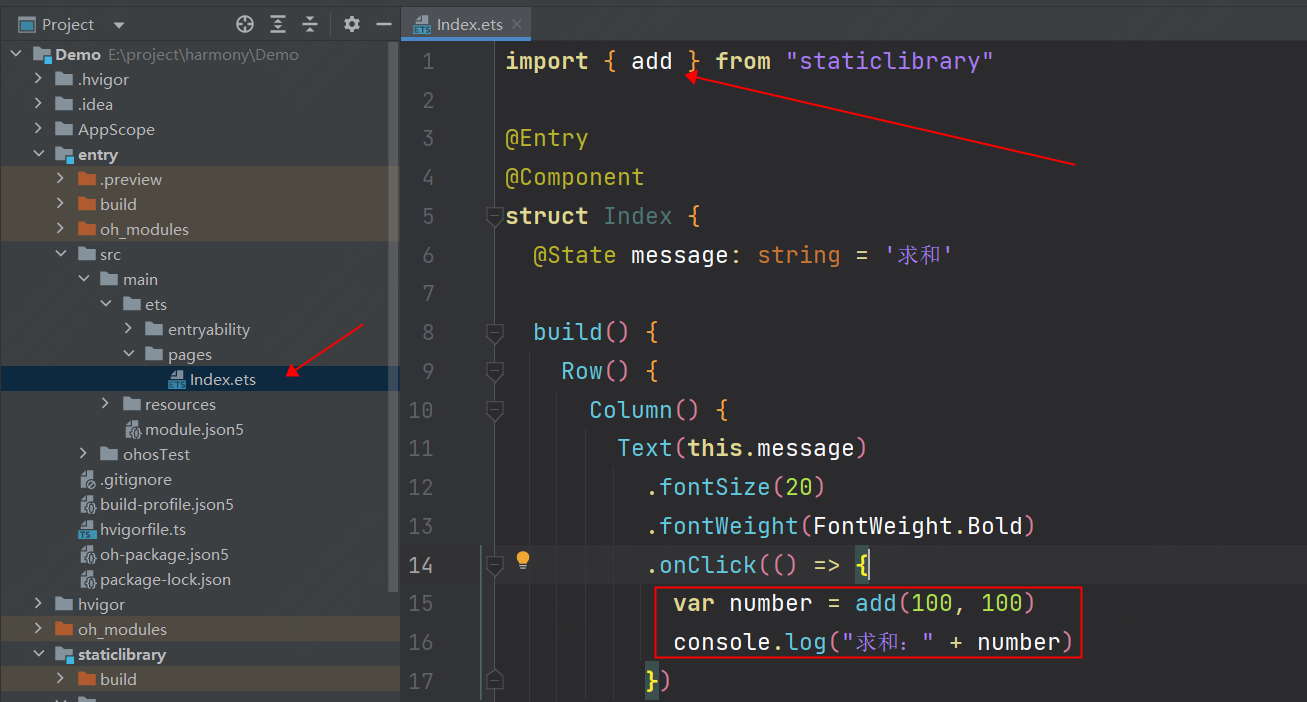Select the hvigorfile.ts file
This screenshot has height=702, width=1307.
pyautogui.click(x=142, y=530)
